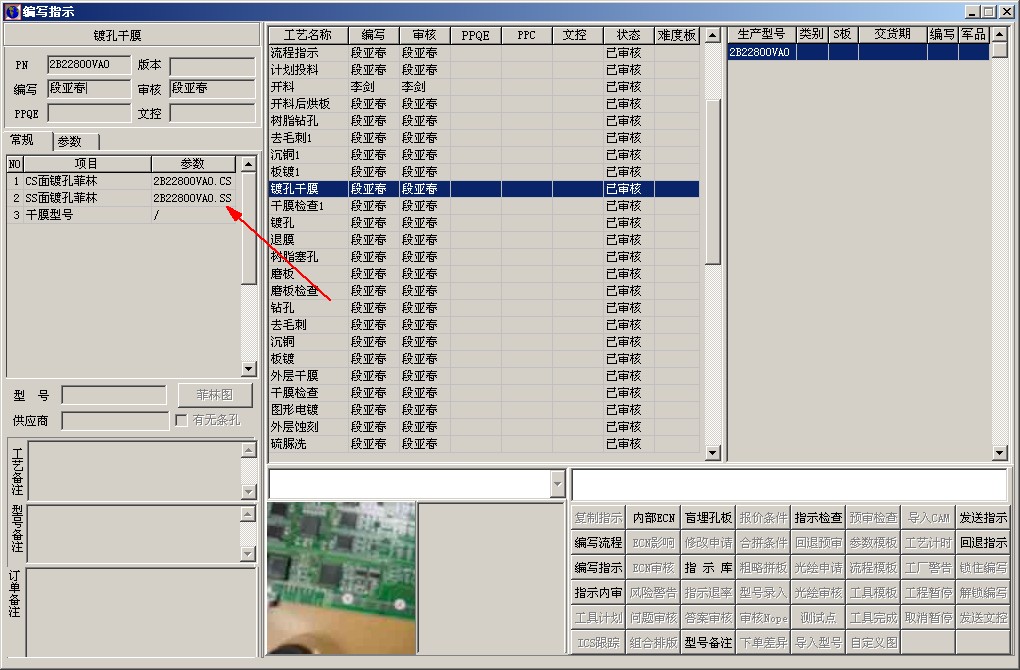Viewport: 1020px width, 670px height.
Task: Select the 计划投料 process row
Action: coord(484,70)
